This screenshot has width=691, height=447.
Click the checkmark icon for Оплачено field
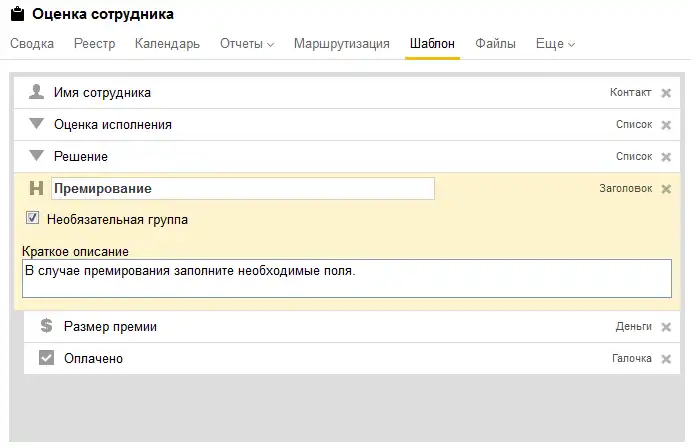coord(46,358)
